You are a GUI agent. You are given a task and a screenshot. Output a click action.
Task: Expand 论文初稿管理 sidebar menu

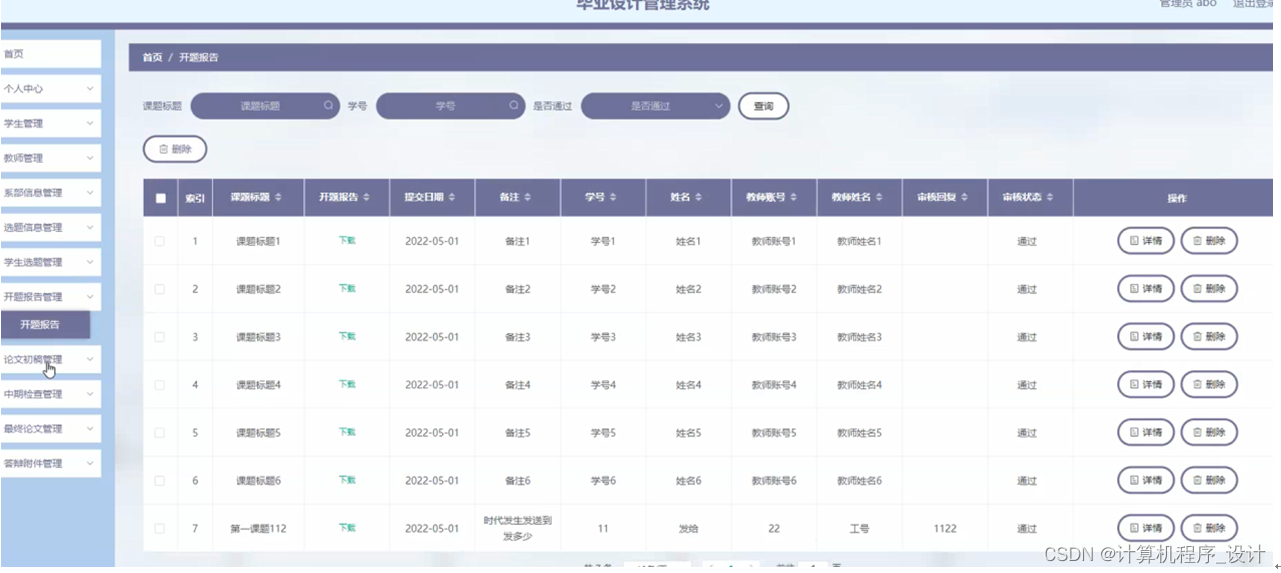pos(50,360)
